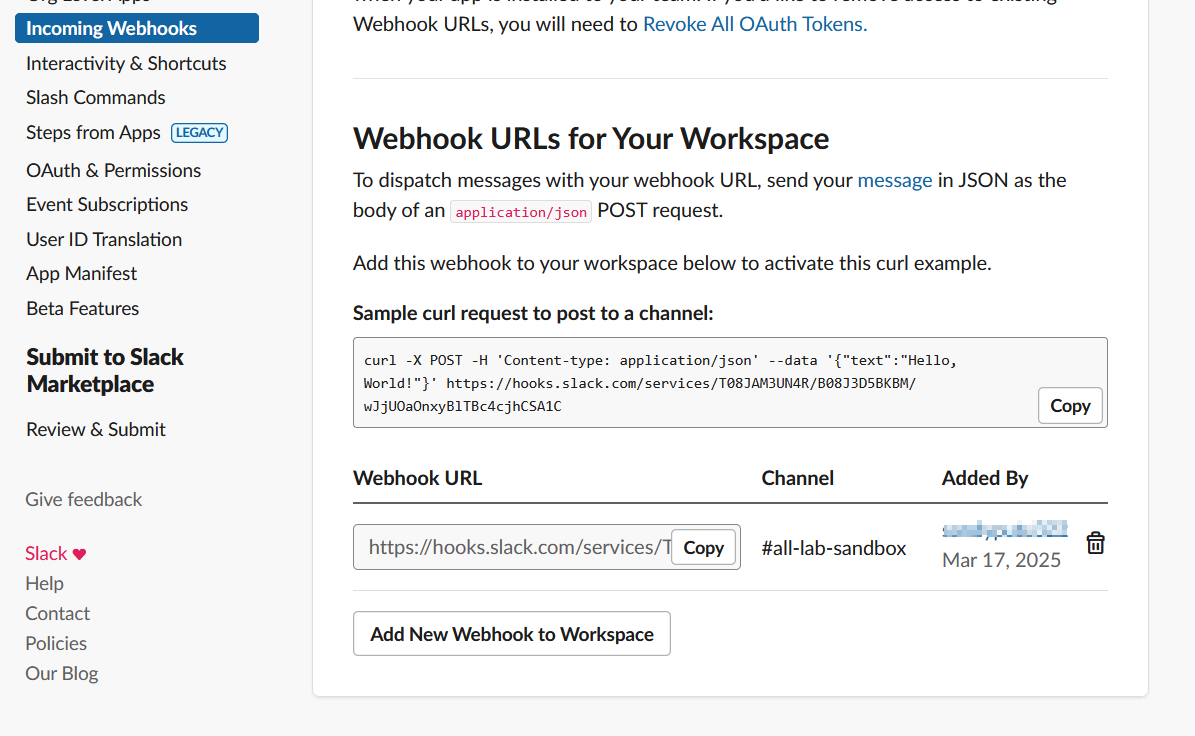The width and height of the screenshot is (1195, 736).
Task: Follow the 'message' hyperlink
Action: (894, 180)
